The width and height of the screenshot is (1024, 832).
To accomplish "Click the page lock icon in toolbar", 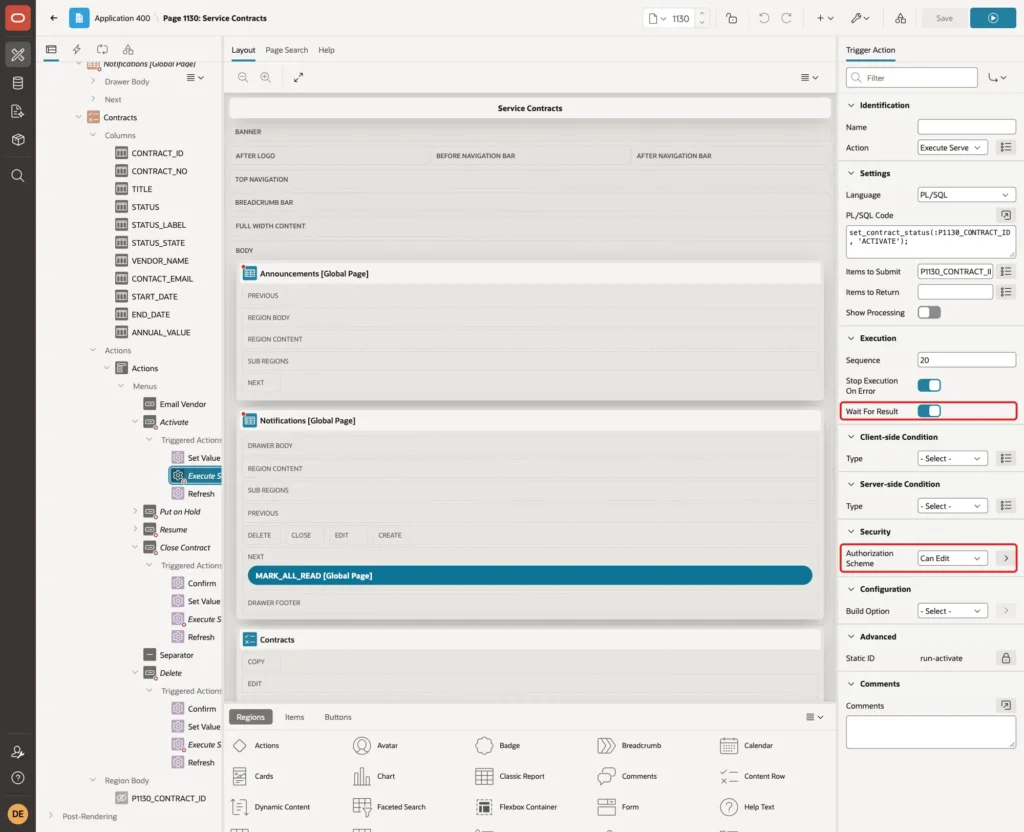I will click(x=731, y=18).
